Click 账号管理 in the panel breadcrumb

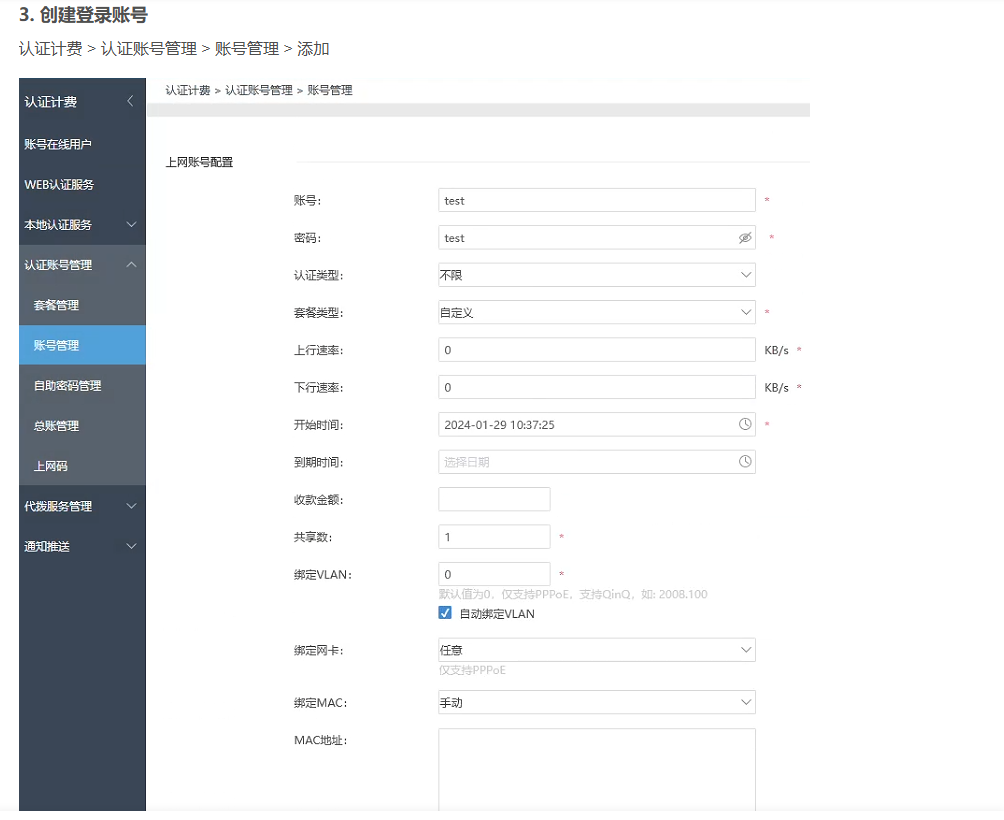[330, 90]
